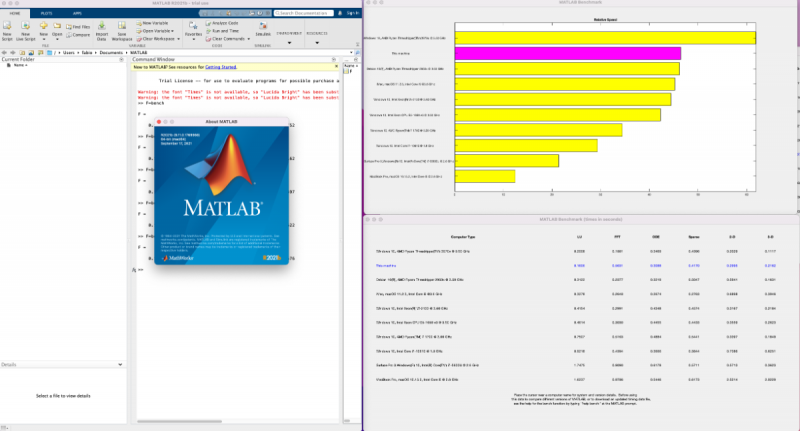This screenshot has width=800, height=431.
Task: Open Current Folder panel actions menu
Action: [121, 60]
